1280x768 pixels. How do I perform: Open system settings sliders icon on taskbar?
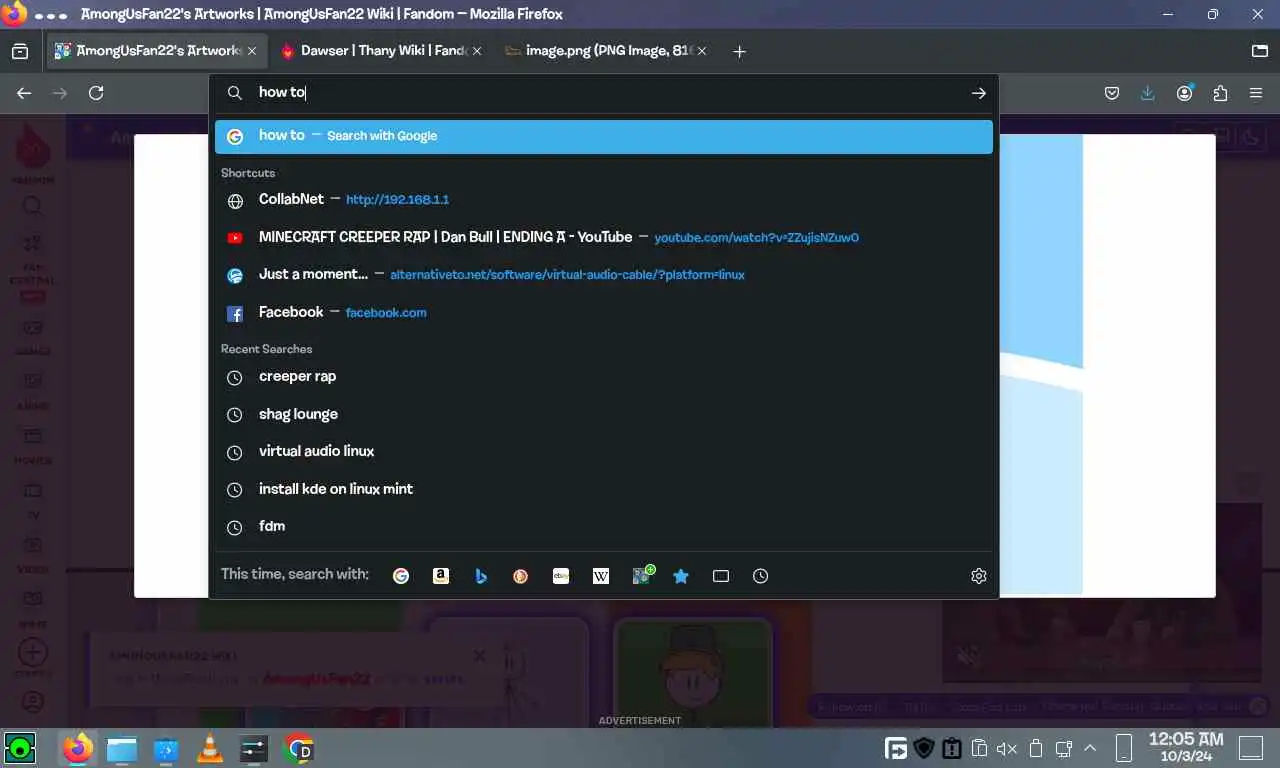tap(254, 748)
